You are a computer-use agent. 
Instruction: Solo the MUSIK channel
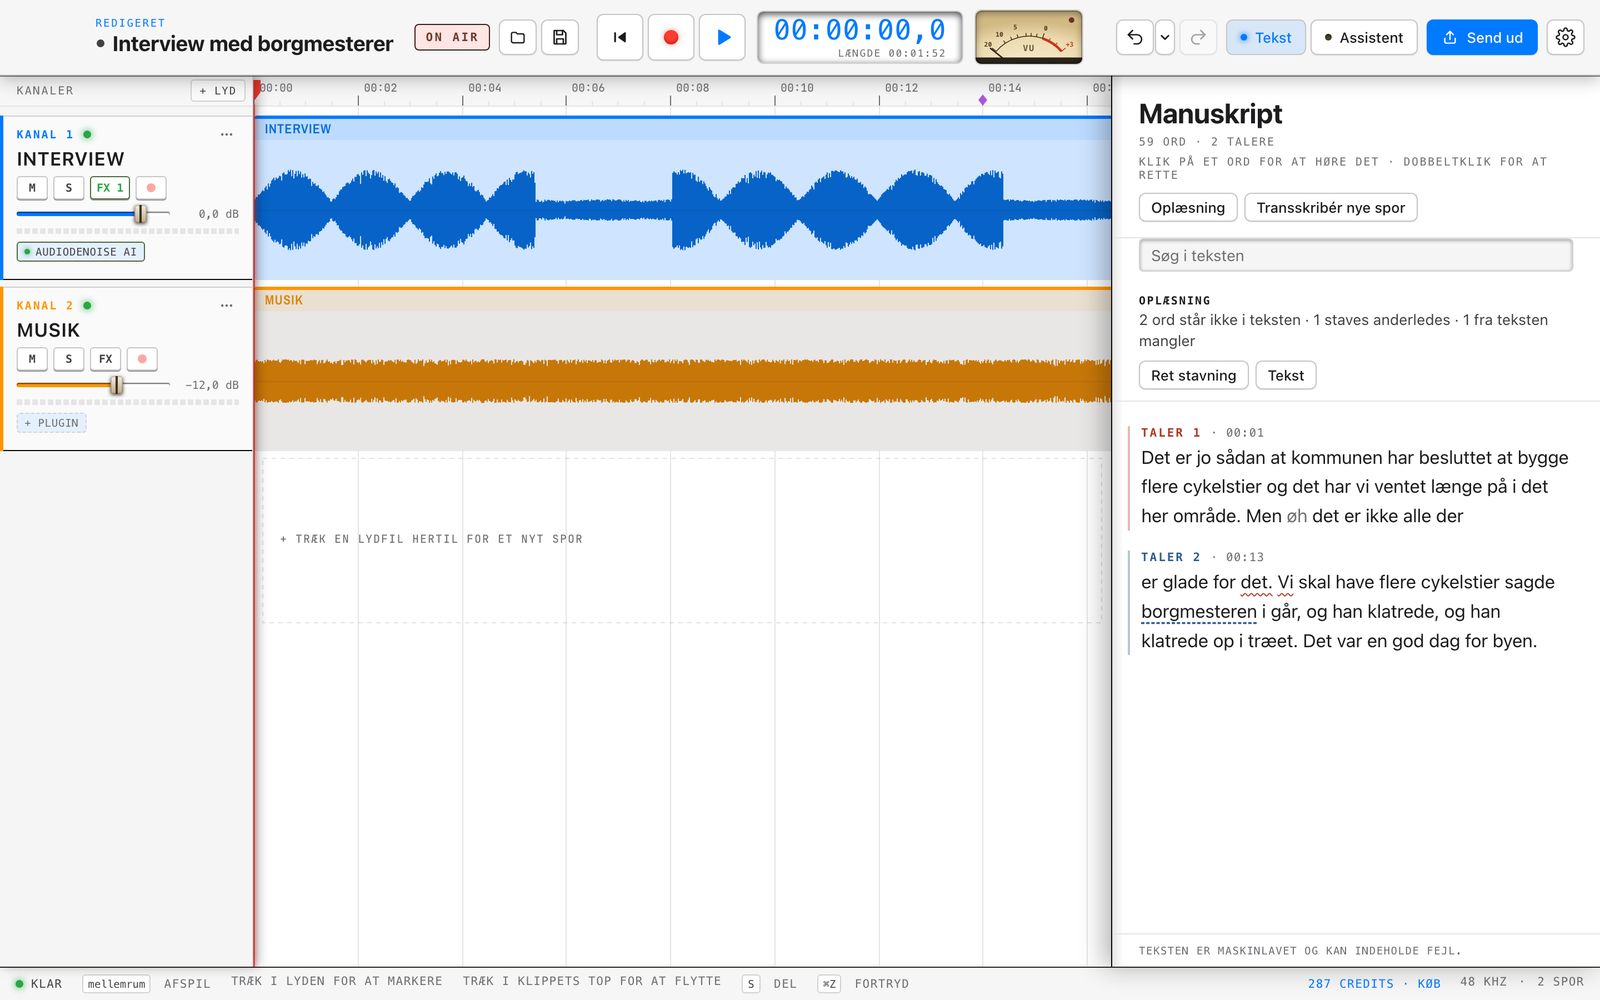tap(68, 359)
